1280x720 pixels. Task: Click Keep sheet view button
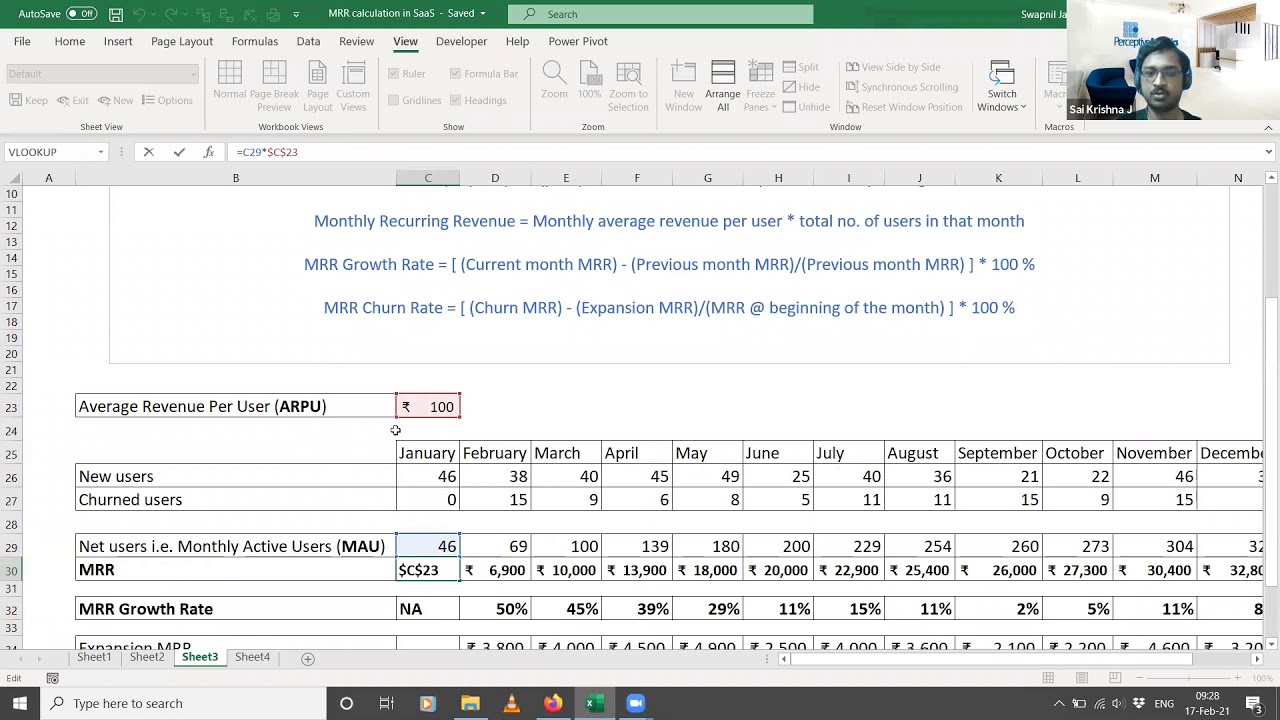coord(28,100)
